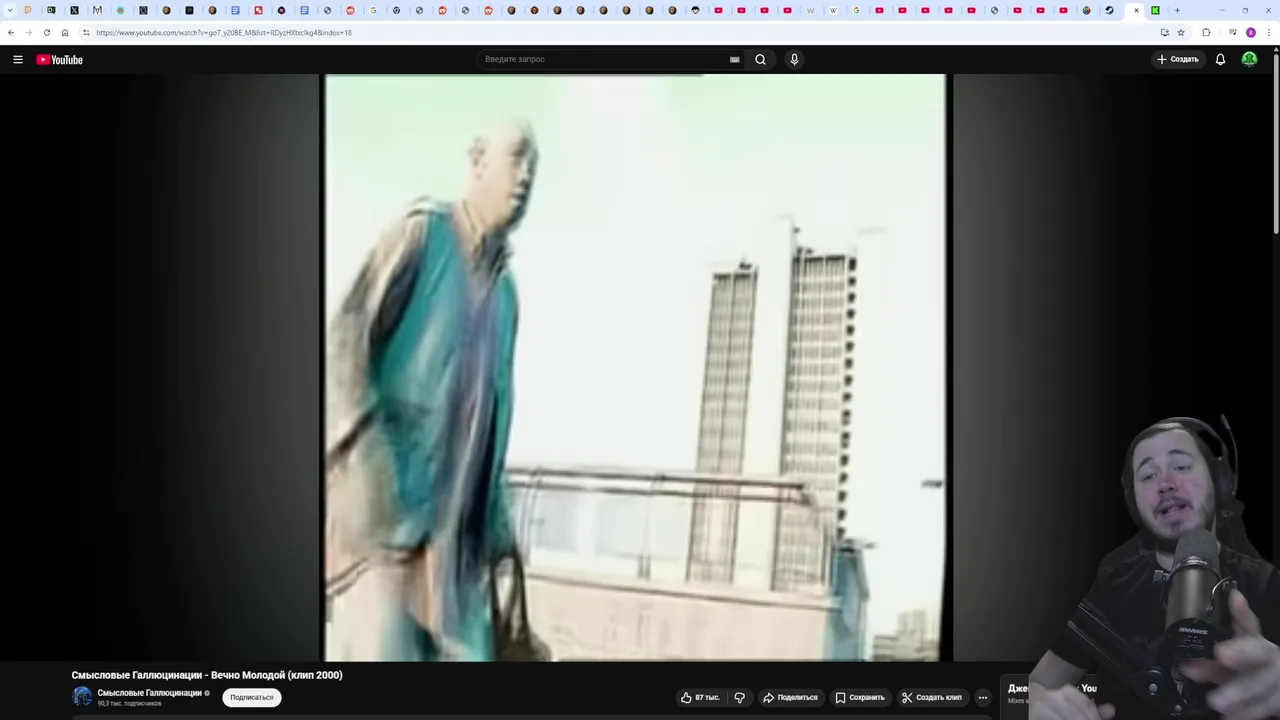This screenshot has height=720, width=1280.
Task: Open the "Создать" create button
Action: [x=1177, y=59]
